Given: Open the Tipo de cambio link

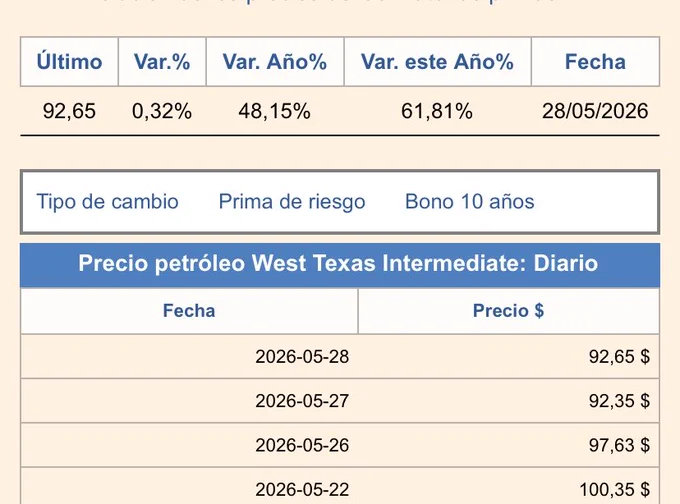Looking at the screenshot, I should point(108,202).
